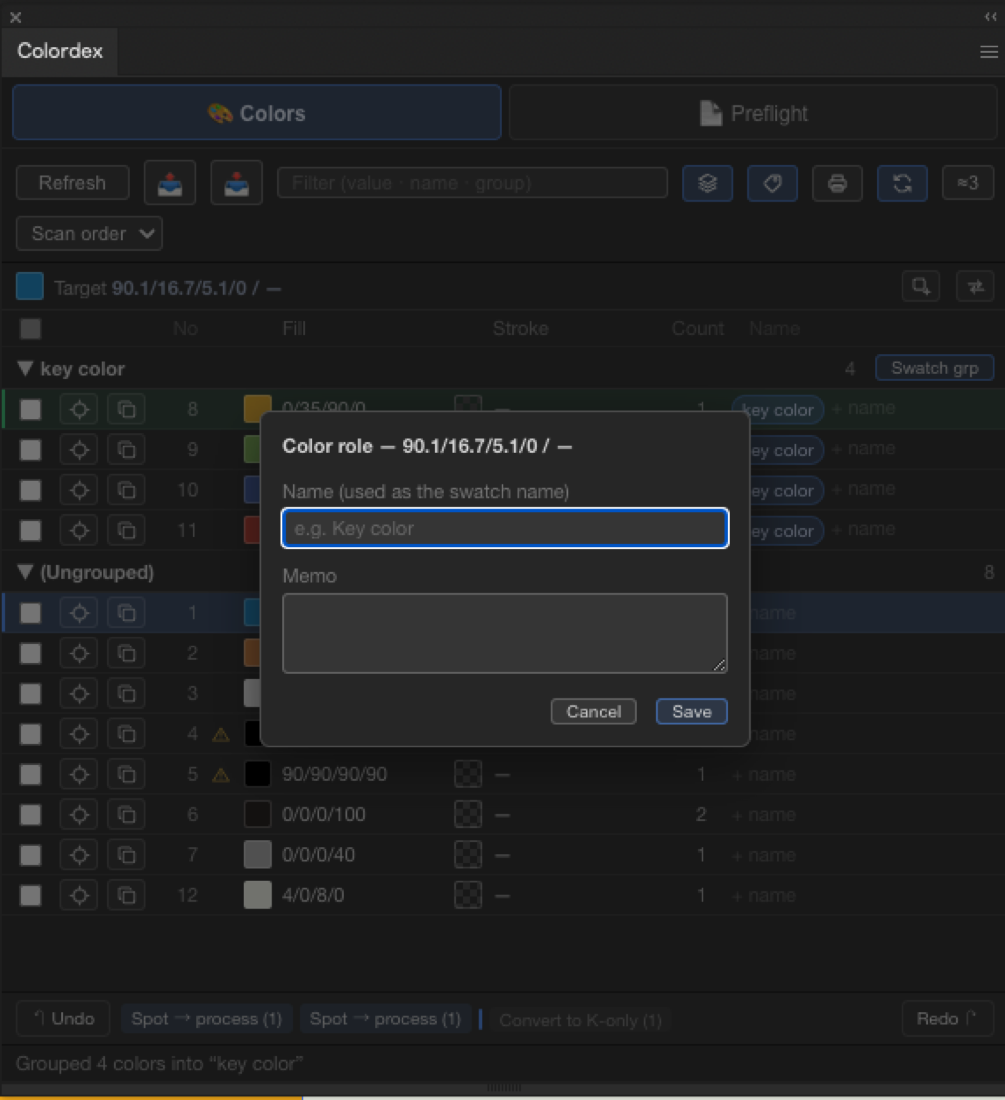Click the light fill swatch for 4/0/8/0
This screenshot has height=1100, width=1005.
(x=257, y=895)
